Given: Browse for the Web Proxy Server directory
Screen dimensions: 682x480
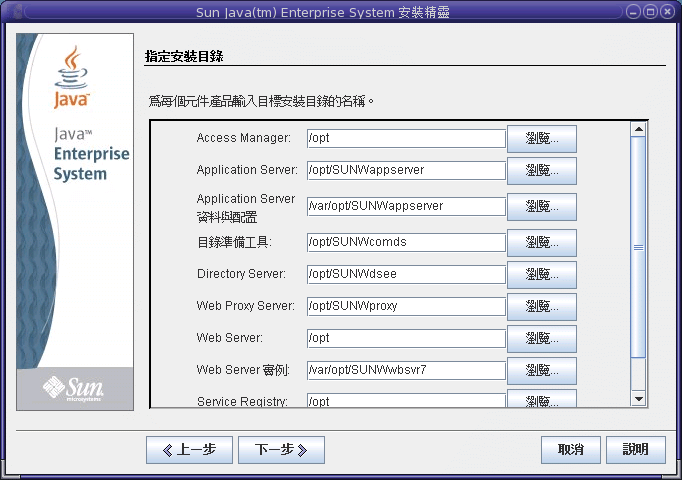Looking at the screenshot, I should [542, 307].
